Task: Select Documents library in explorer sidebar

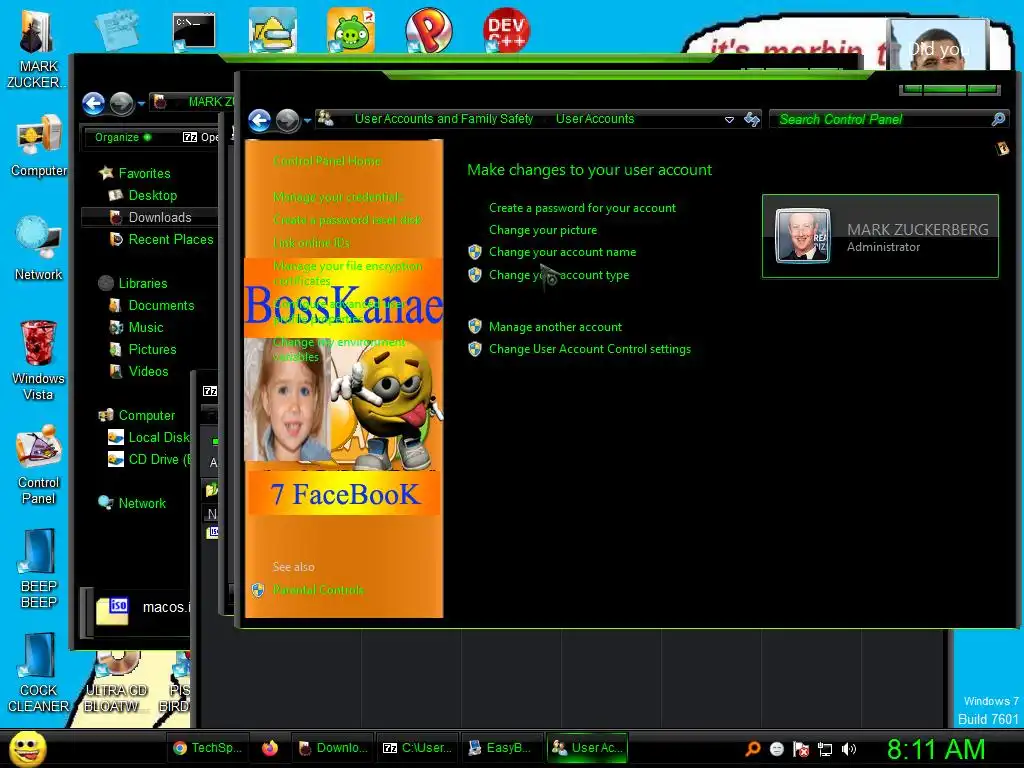Action: click(x=161, y=306)
